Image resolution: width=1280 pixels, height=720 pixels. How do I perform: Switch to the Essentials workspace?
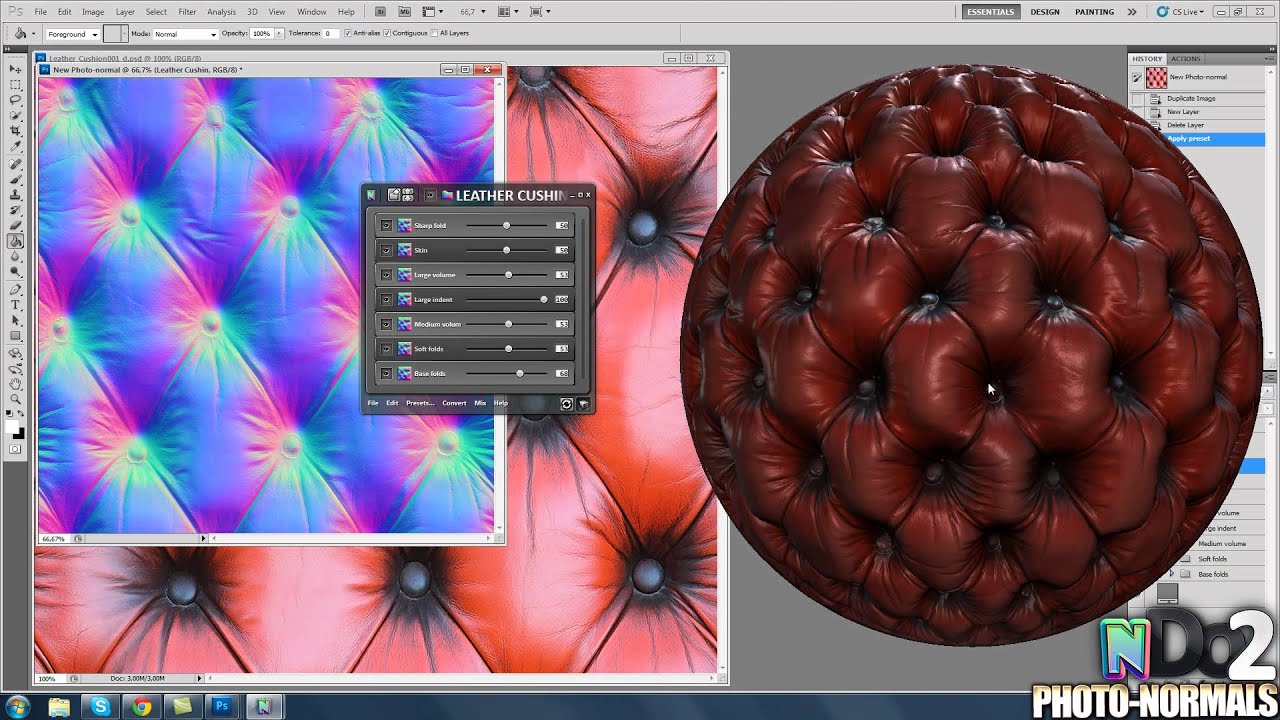pyautogui.click(x=990, y=12)
